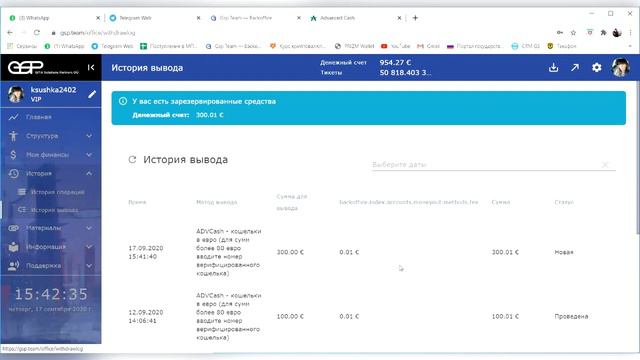Viewport: 640px width, 360px height.
Task: Click the Структура person icon
Action: (x=13, y=136)
